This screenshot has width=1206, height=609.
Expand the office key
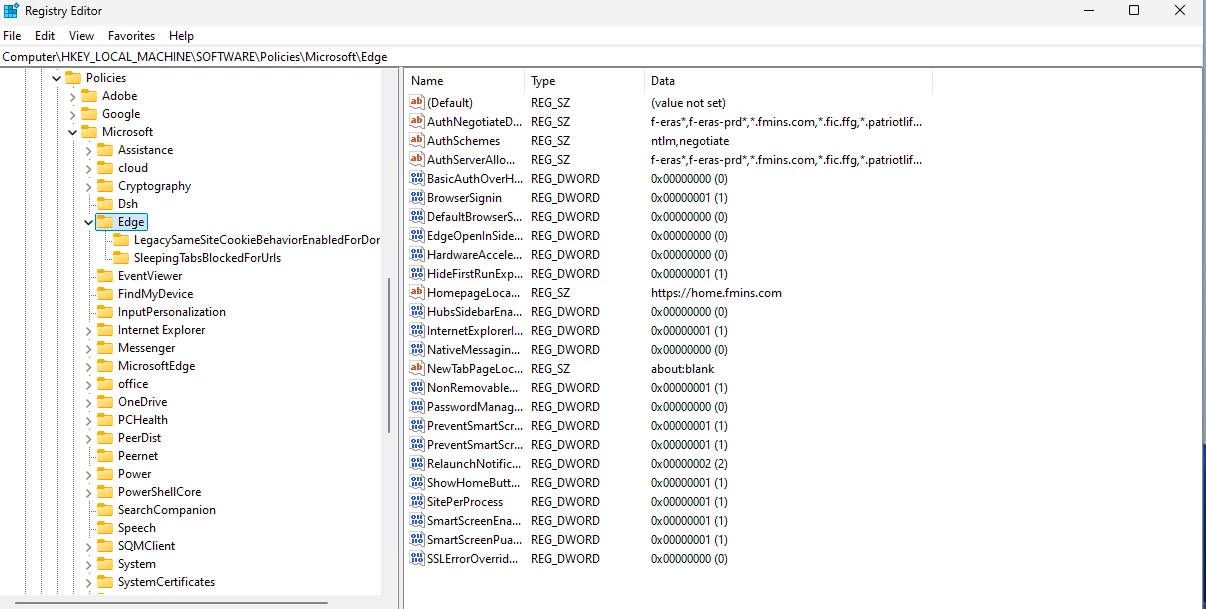pos(88,384)
